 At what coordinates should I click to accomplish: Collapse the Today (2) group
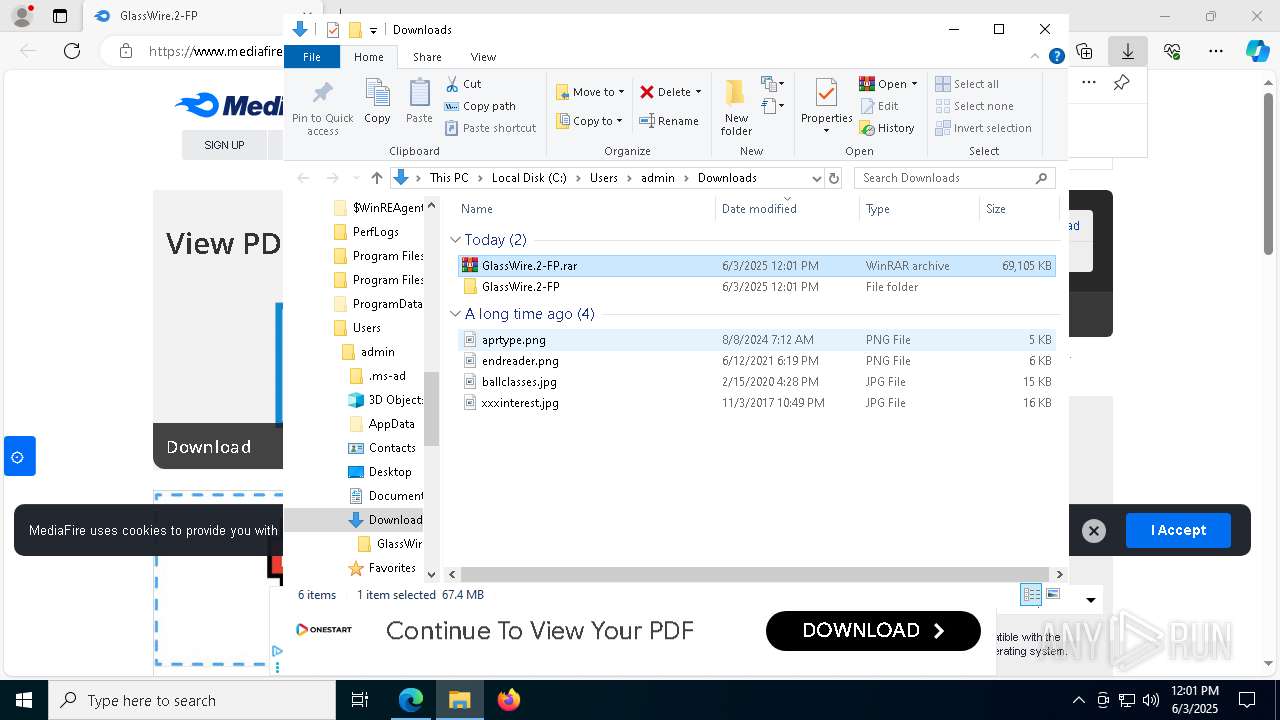click(455, 240)
